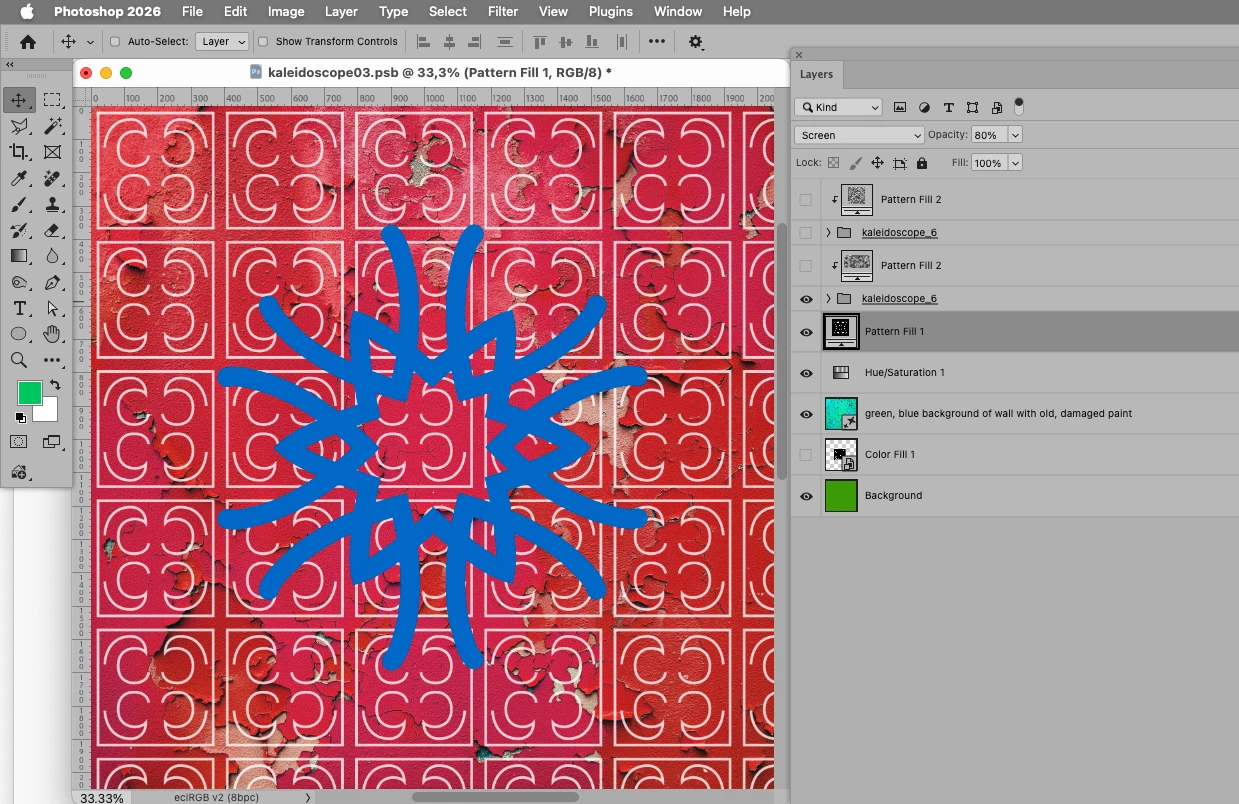Select the Polygonal Lasso tool
This screenshot has width=1239, height=804.
click(19, 126)
